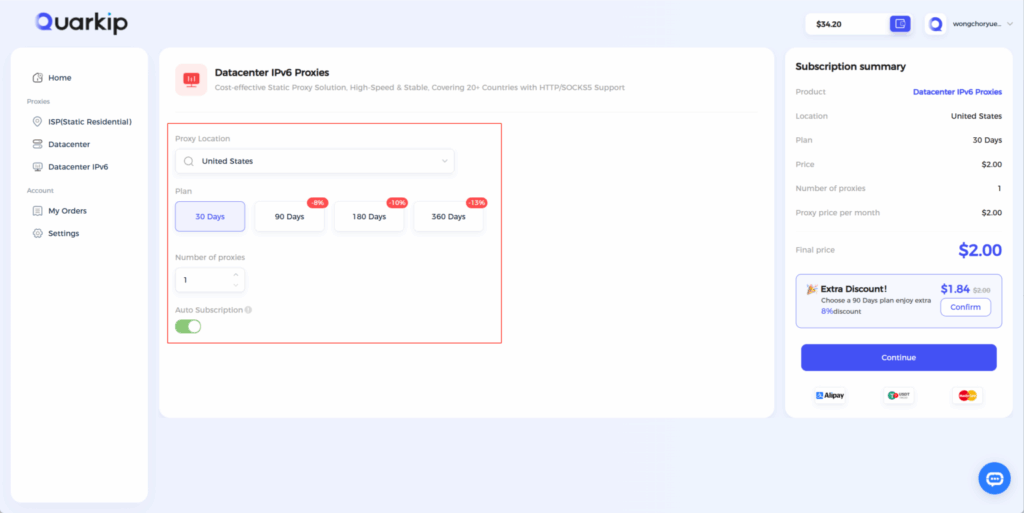
Task: Increase number of proxies with up arrow
Action: coord(236,275)
